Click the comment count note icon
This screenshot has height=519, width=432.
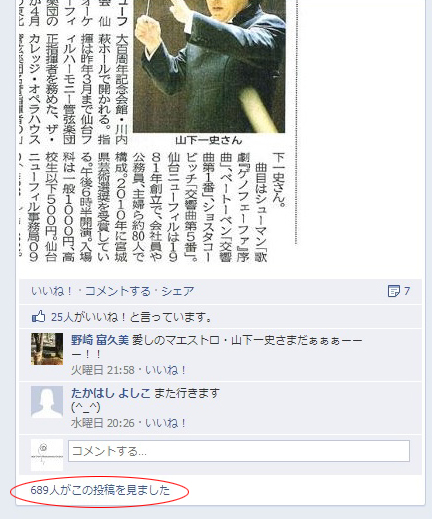(394, 291)
